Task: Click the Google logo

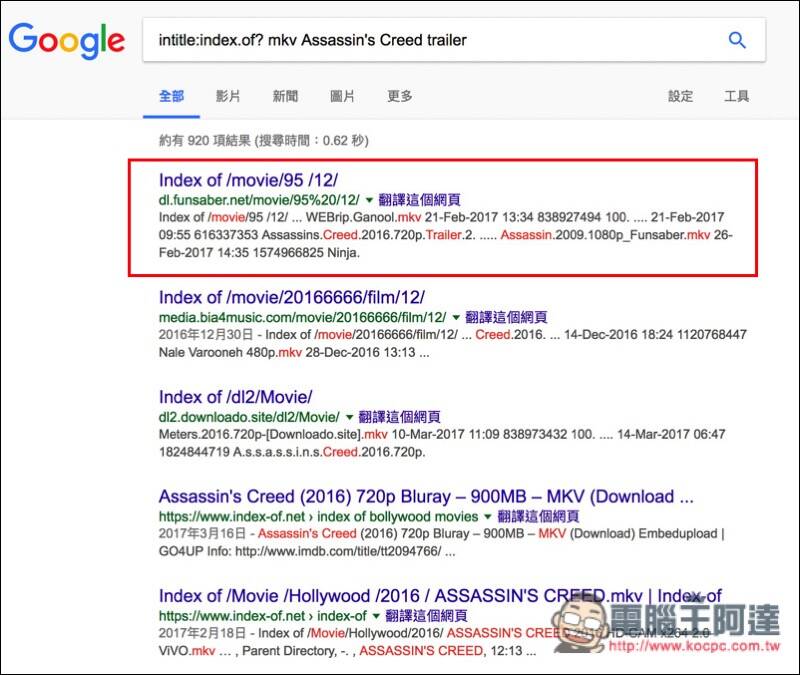Action: pyautogui.click(x=66, y=40)
